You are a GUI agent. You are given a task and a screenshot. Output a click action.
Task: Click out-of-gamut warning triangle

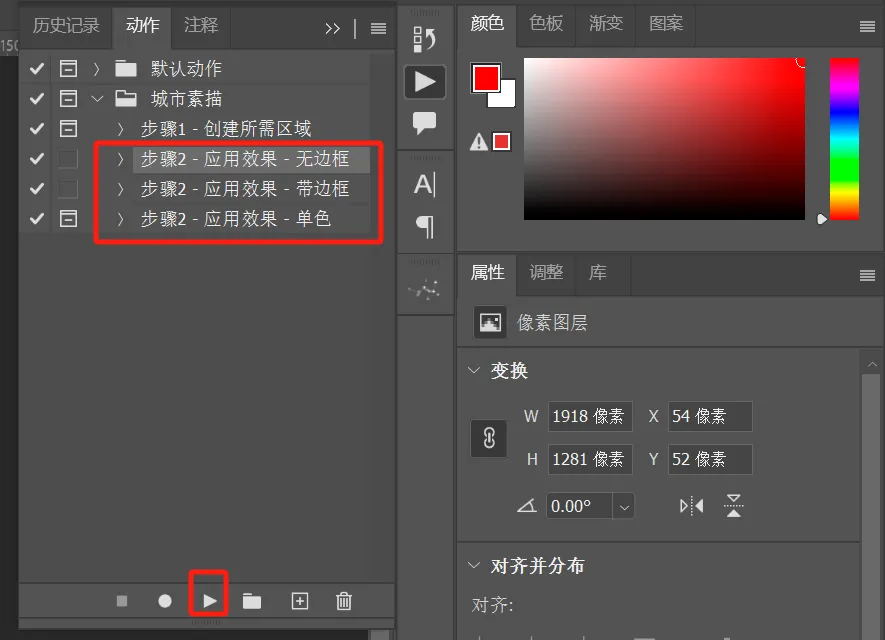pos(479,141)
